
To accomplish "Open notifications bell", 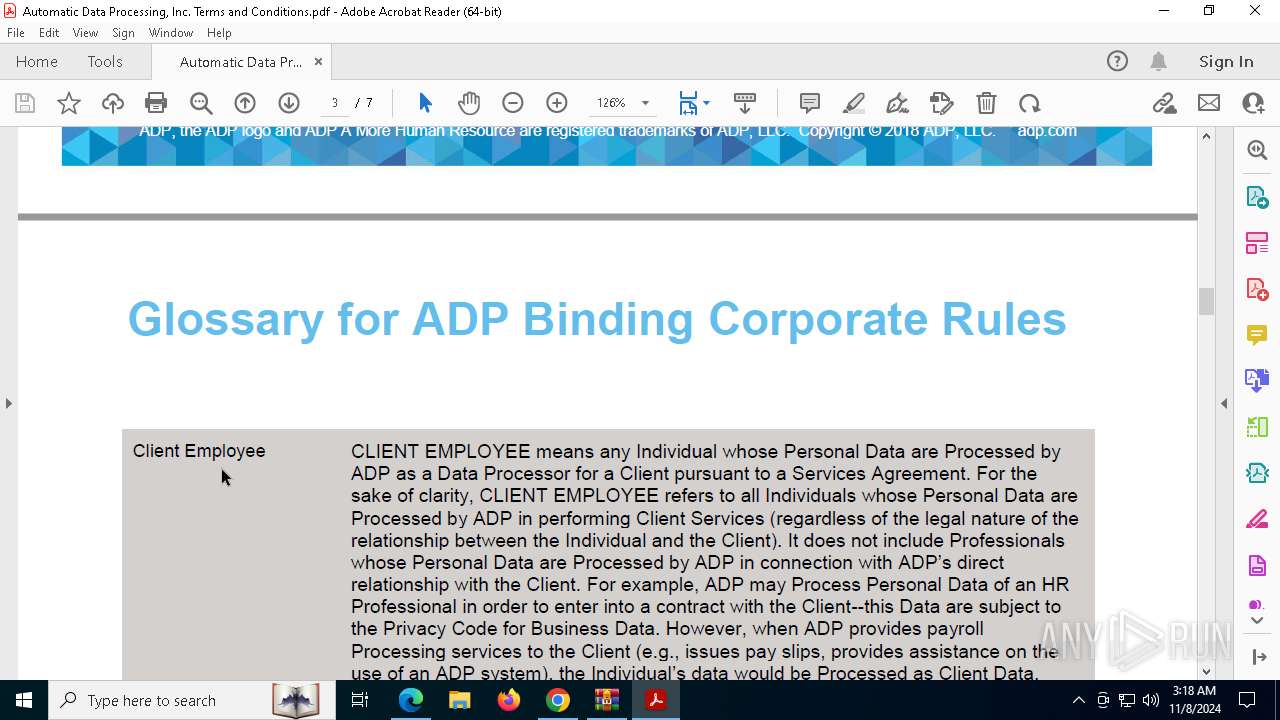I will 1158,61.
